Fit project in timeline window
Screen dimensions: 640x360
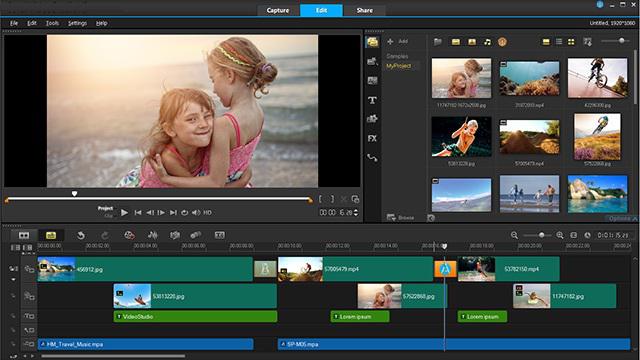(x=573, y=235)
